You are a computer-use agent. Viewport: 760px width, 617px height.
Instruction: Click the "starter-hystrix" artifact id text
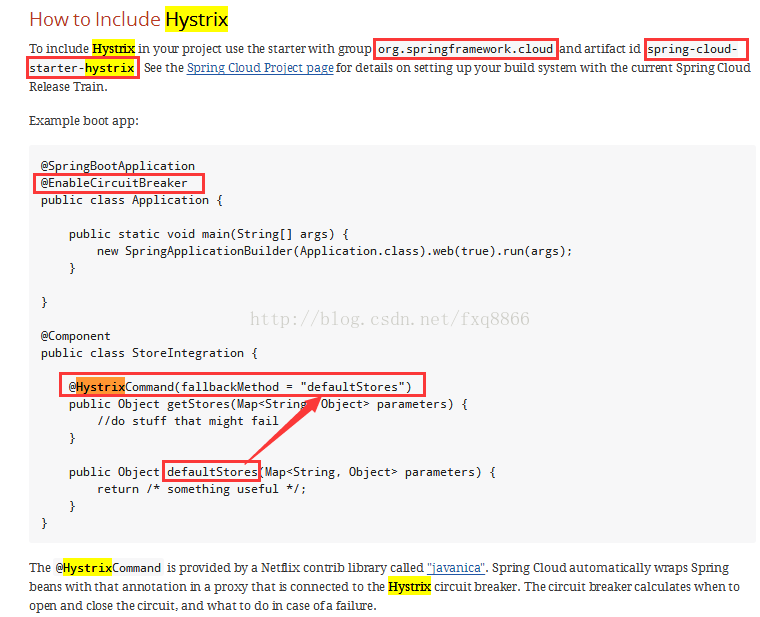[81, 68]
